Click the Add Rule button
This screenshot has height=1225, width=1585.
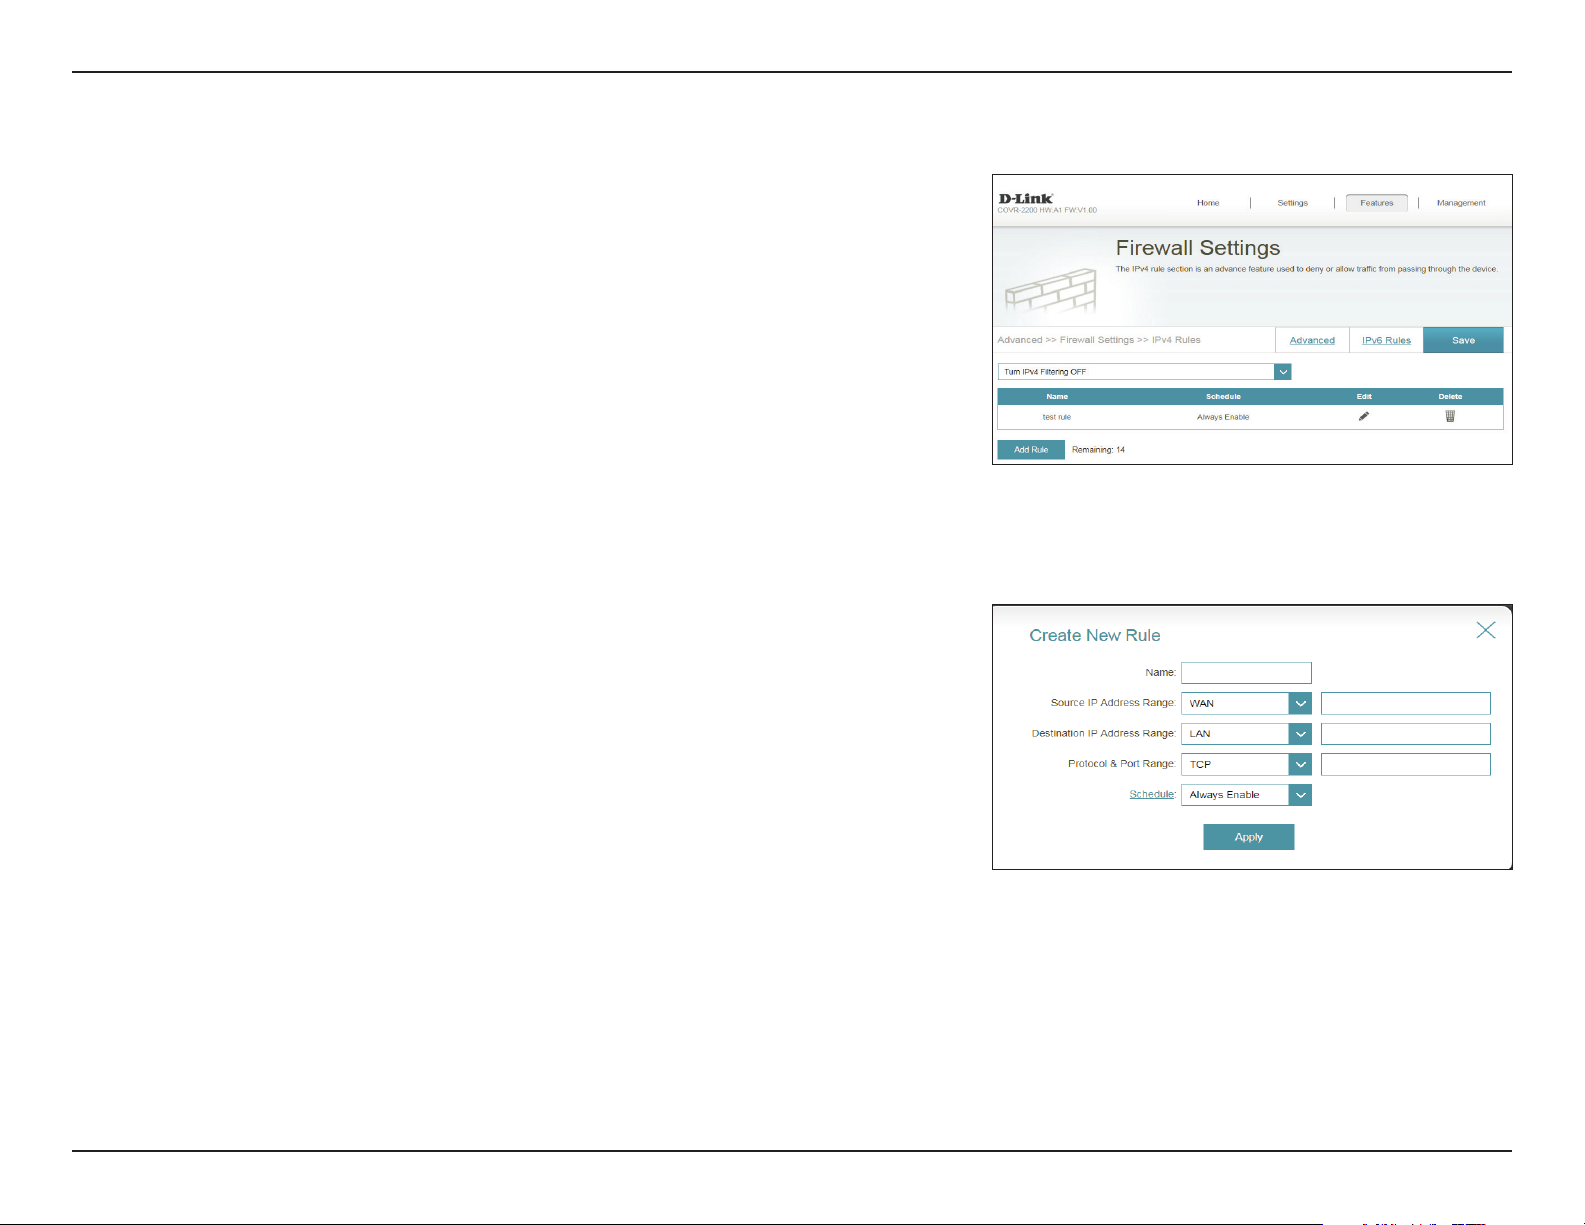coord(1031,450)
